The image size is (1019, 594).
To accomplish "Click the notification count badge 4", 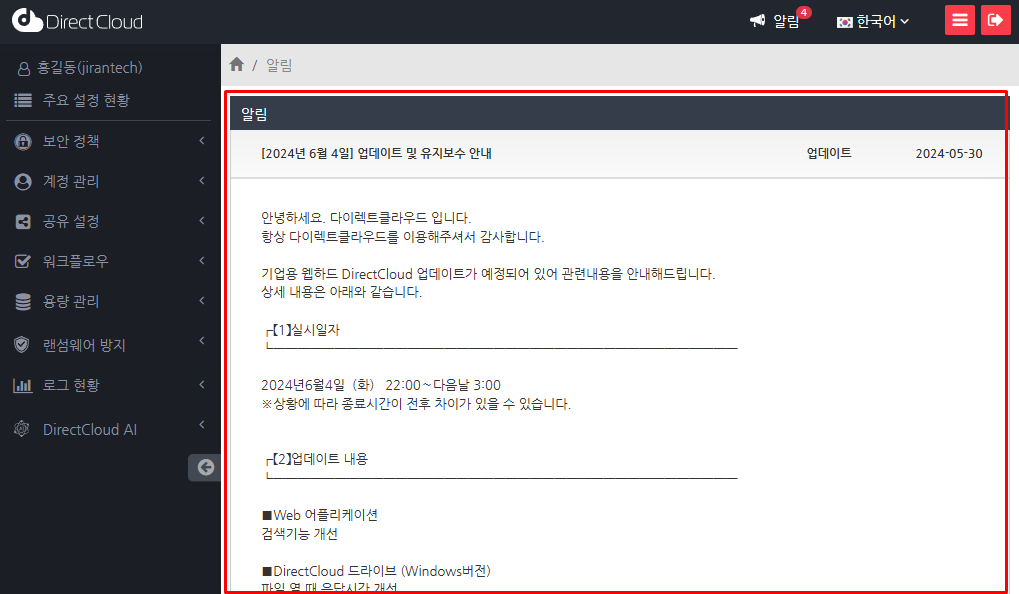I will click(x=804, y=13).
